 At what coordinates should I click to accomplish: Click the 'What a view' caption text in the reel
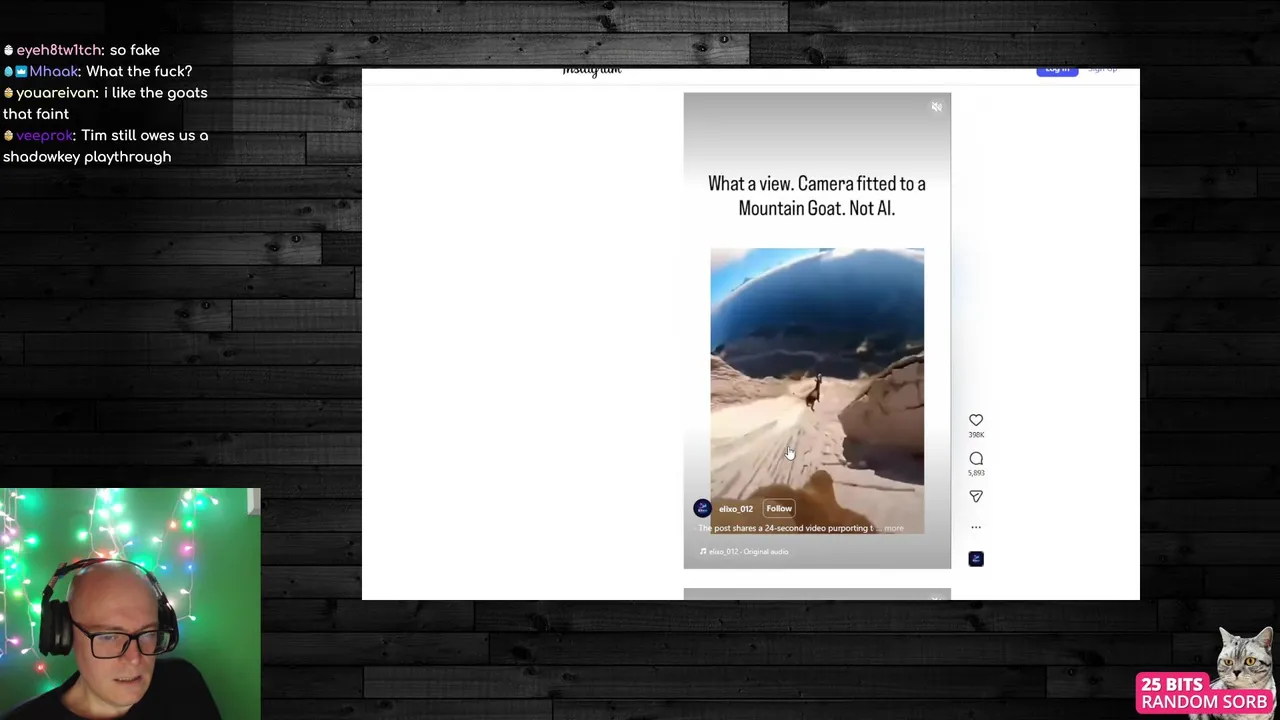tap(817, 196)
